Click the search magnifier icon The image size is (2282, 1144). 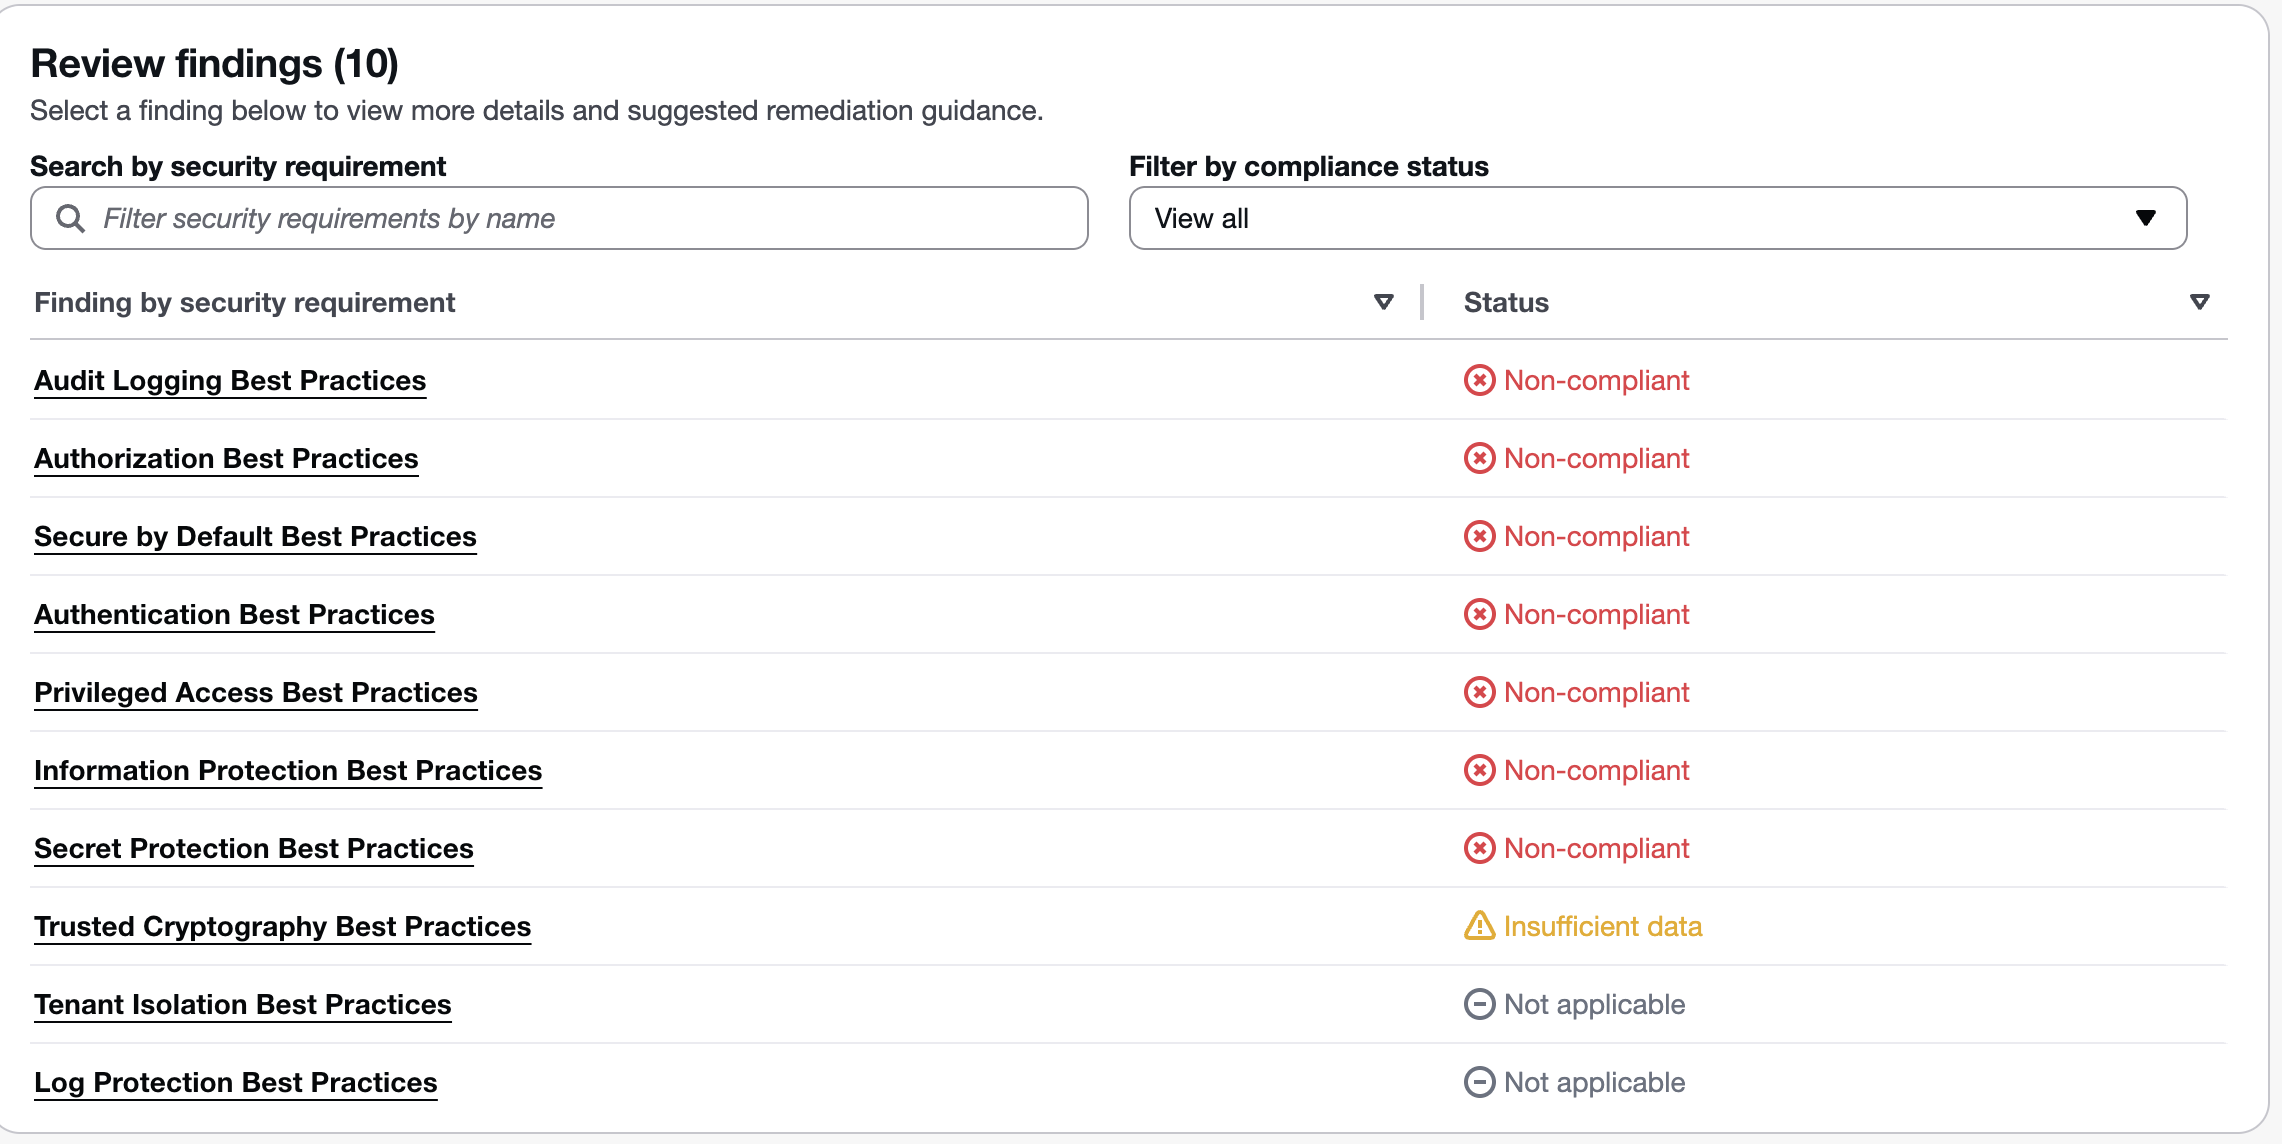coord(70,218)
